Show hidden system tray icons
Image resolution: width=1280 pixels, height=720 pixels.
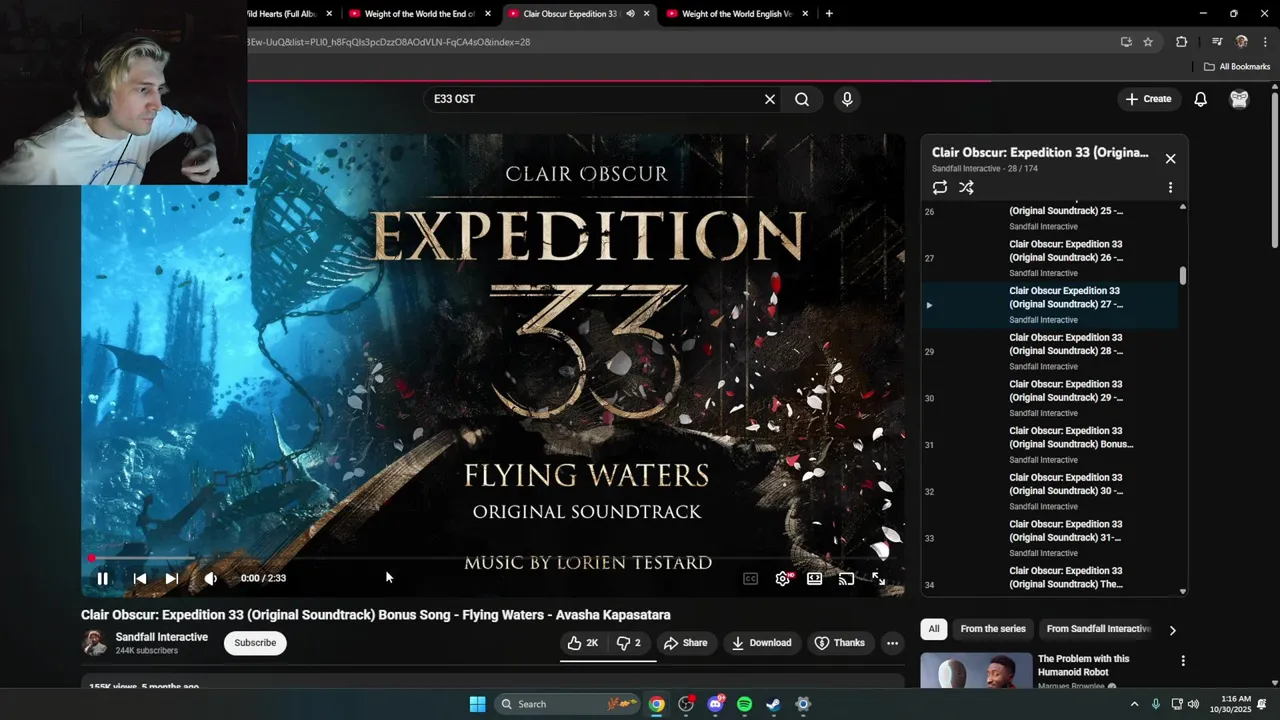(x=1134, y=704)
